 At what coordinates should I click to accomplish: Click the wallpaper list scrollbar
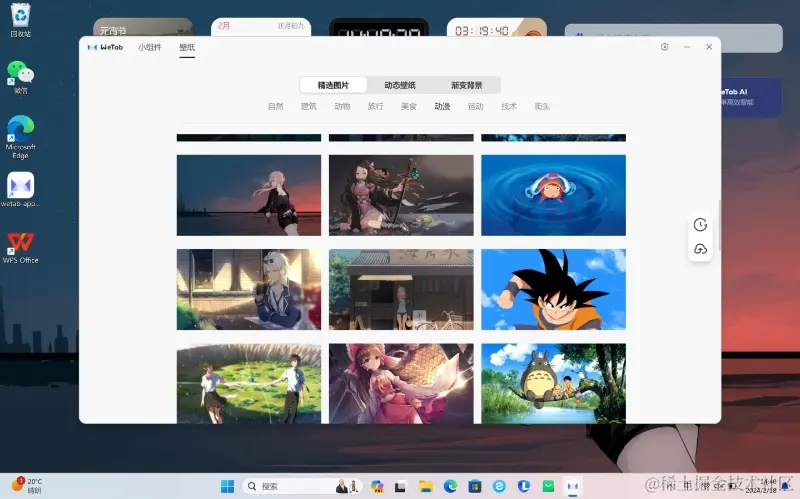[719, 225]
